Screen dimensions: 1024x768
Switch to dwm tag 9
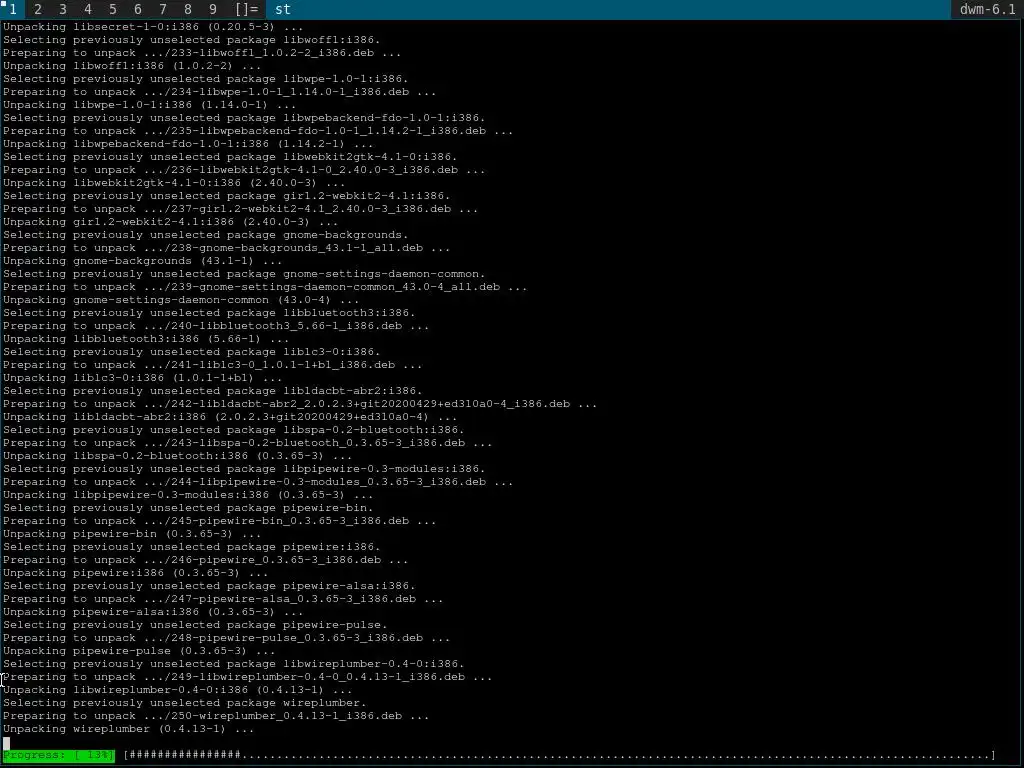pyautogui.click(x=213, y=9)
